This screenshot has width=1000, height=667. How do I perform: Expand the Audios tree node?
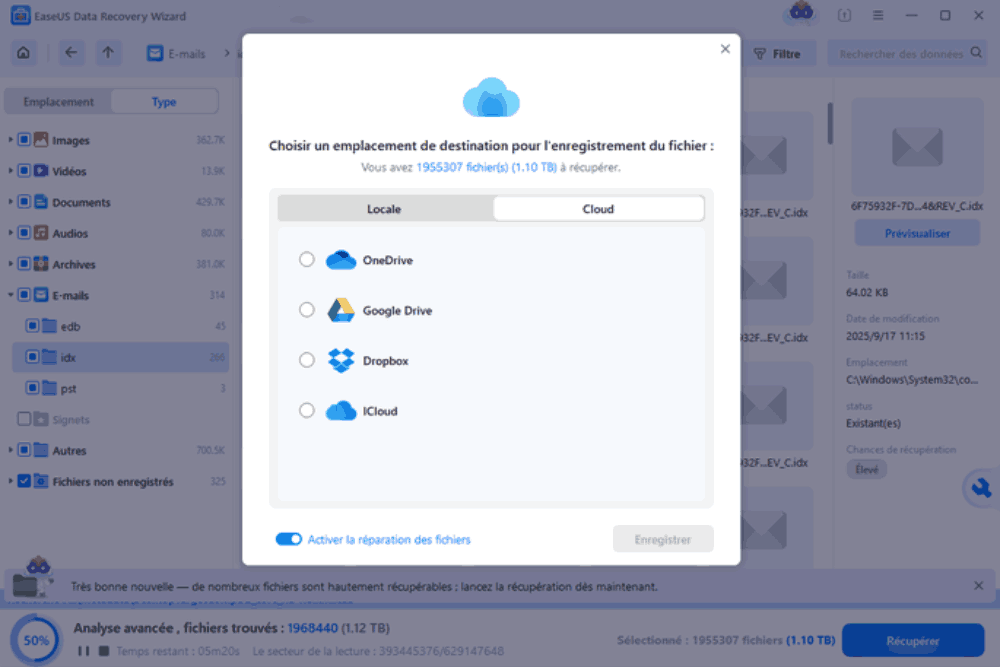[10, 233]
